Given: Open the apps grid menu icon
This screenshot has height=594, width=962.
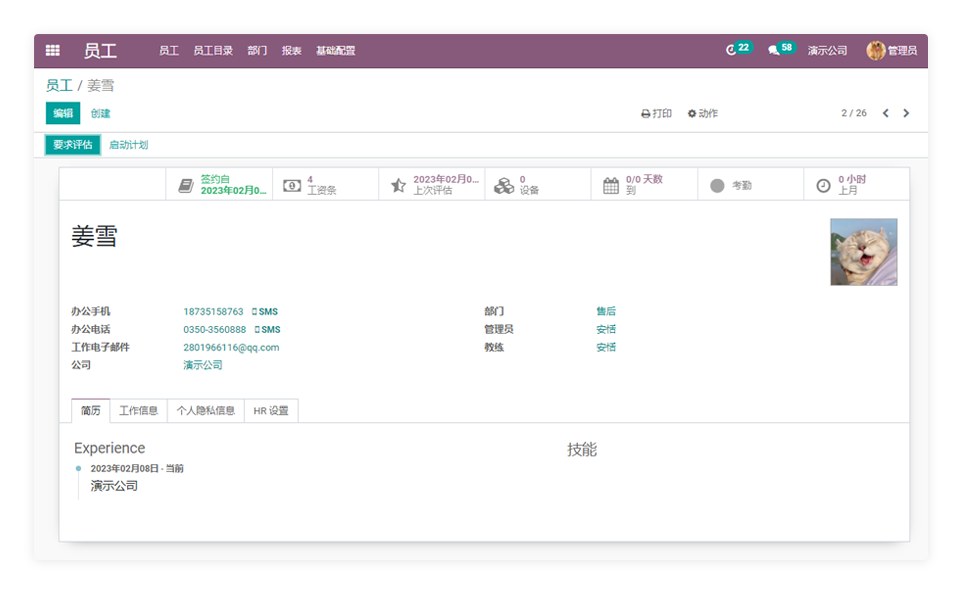Looking at the screenshot, I should tap(53, 50).
